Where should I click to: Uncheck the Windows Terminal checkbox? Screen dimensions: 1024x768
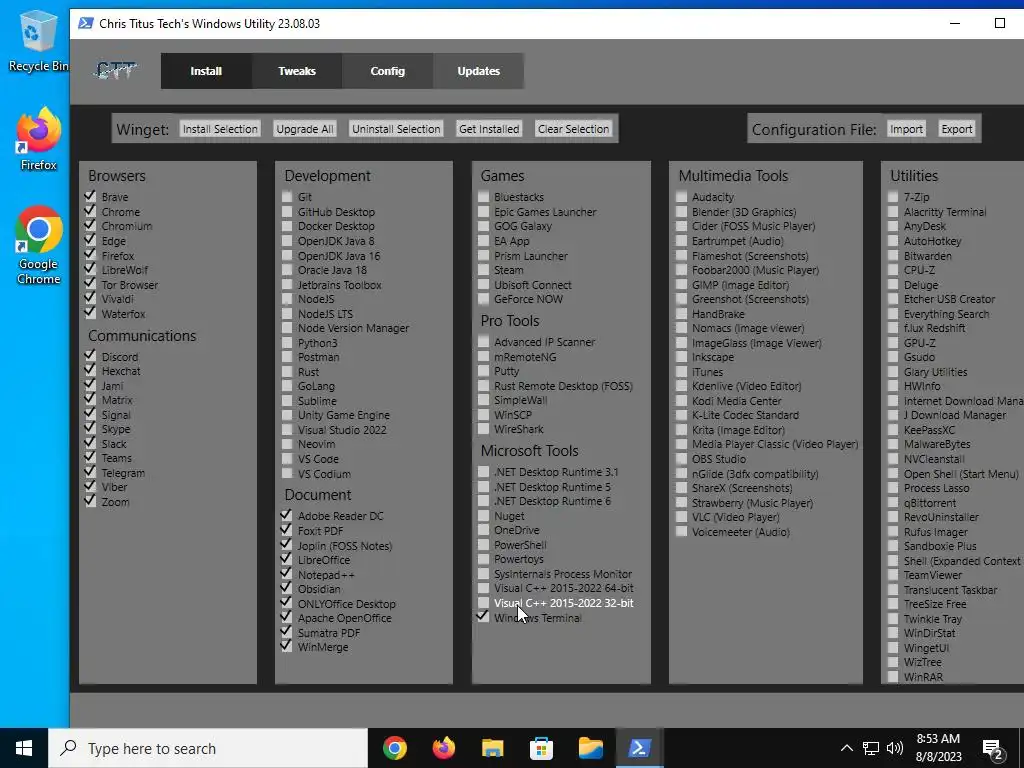(483, 616)
